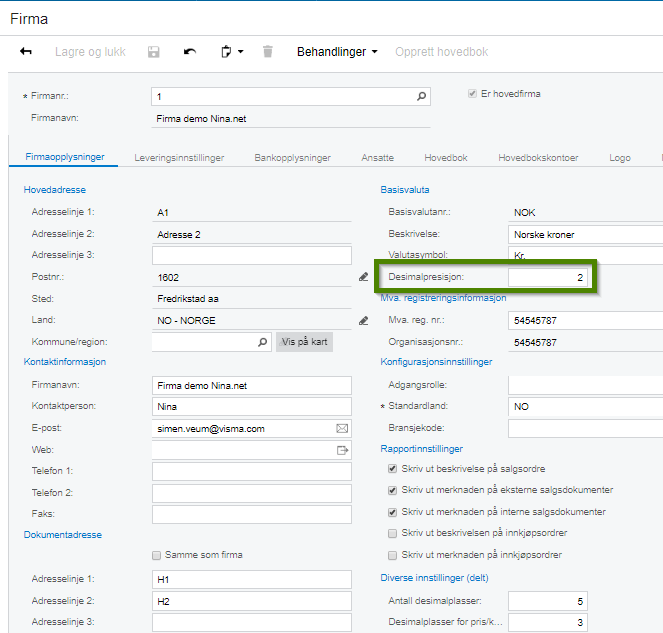Click the back arrow icon in toolbar
663x633 pixels.
click(26, 52)
